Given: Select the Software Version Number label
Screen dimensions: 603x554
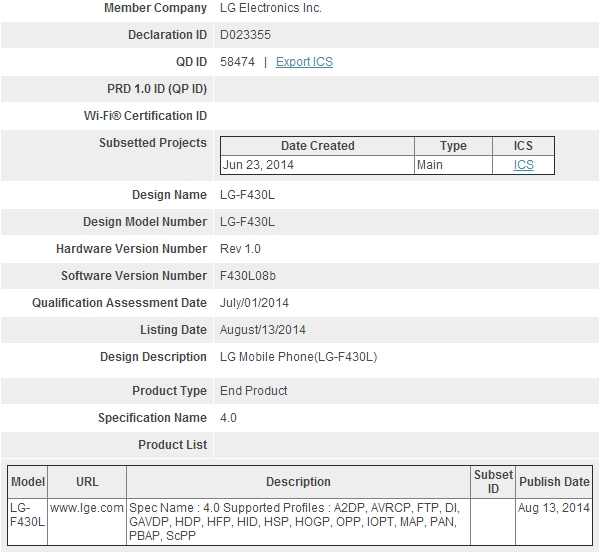Looking at the screenshot, I should click(134, 276).
